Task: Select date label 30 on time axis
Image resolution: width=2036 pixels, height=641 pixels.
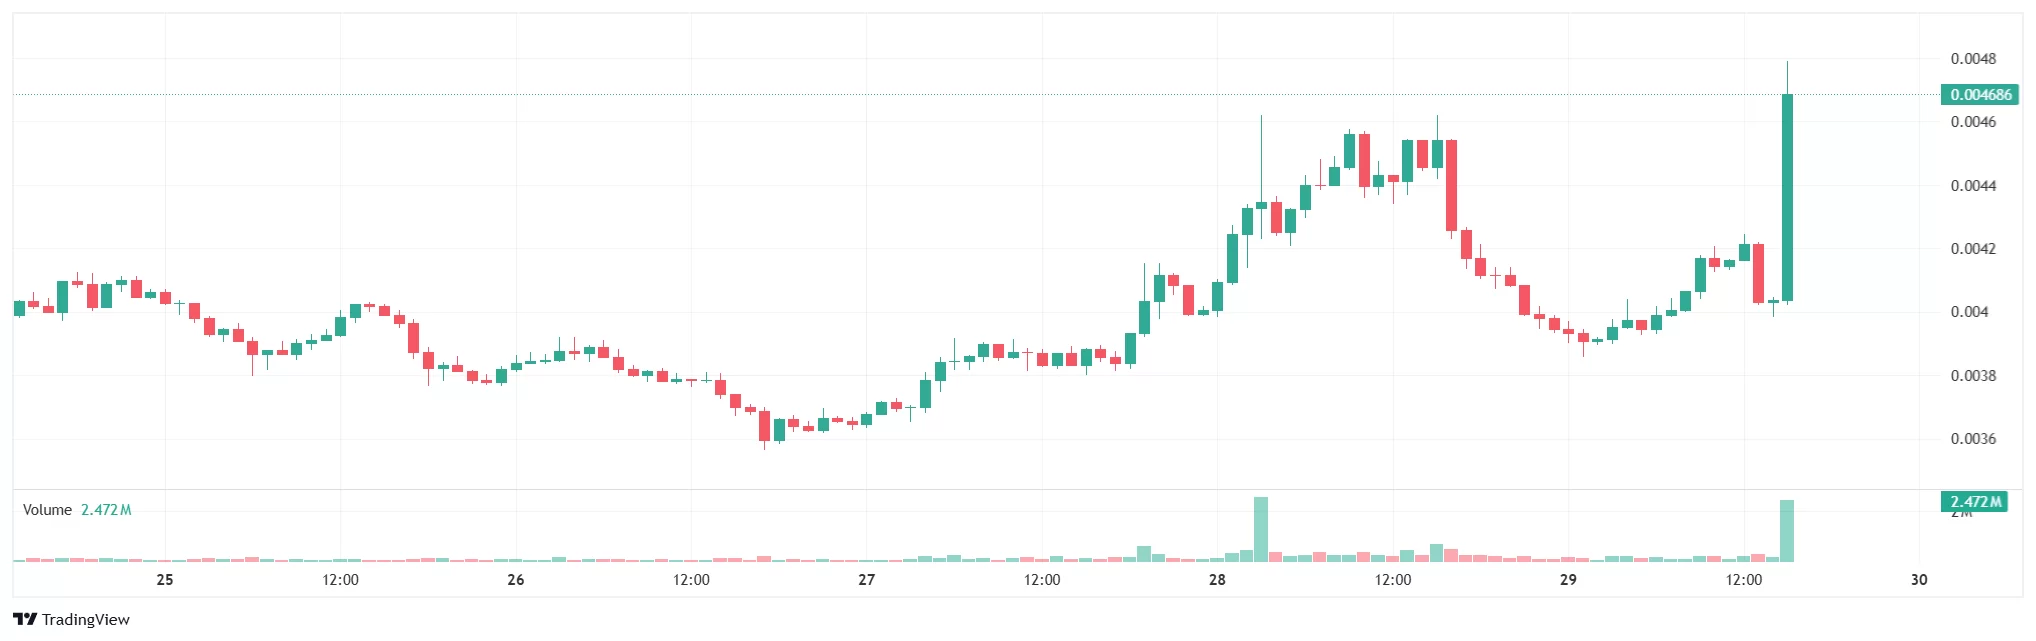Action: [x=1919, y=580]
